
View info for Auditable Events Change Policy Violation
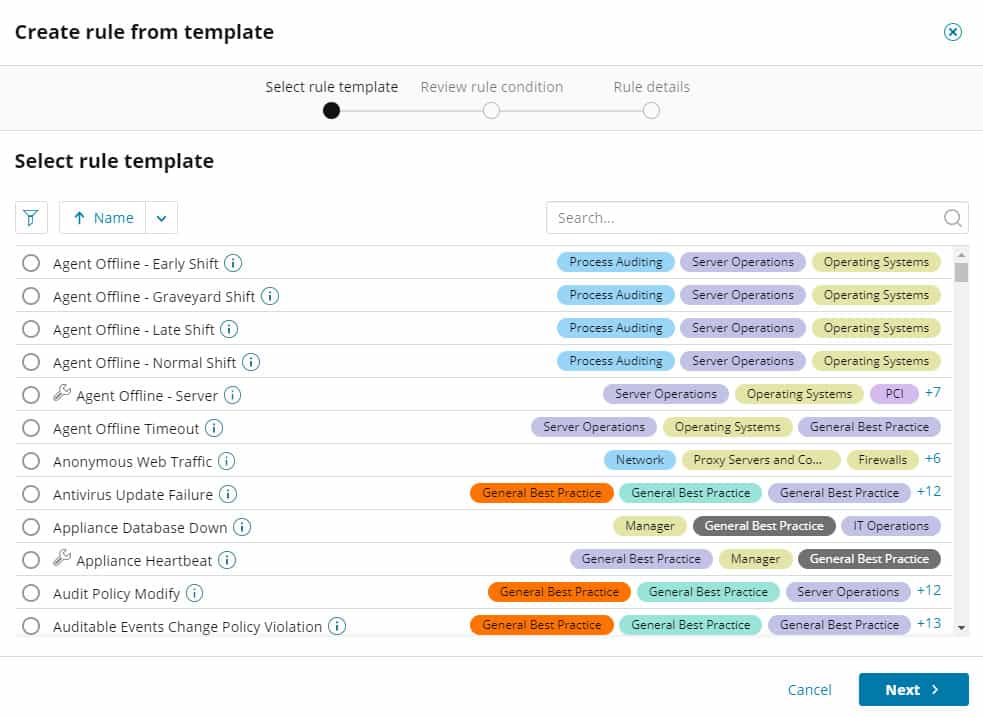(337, 626)
